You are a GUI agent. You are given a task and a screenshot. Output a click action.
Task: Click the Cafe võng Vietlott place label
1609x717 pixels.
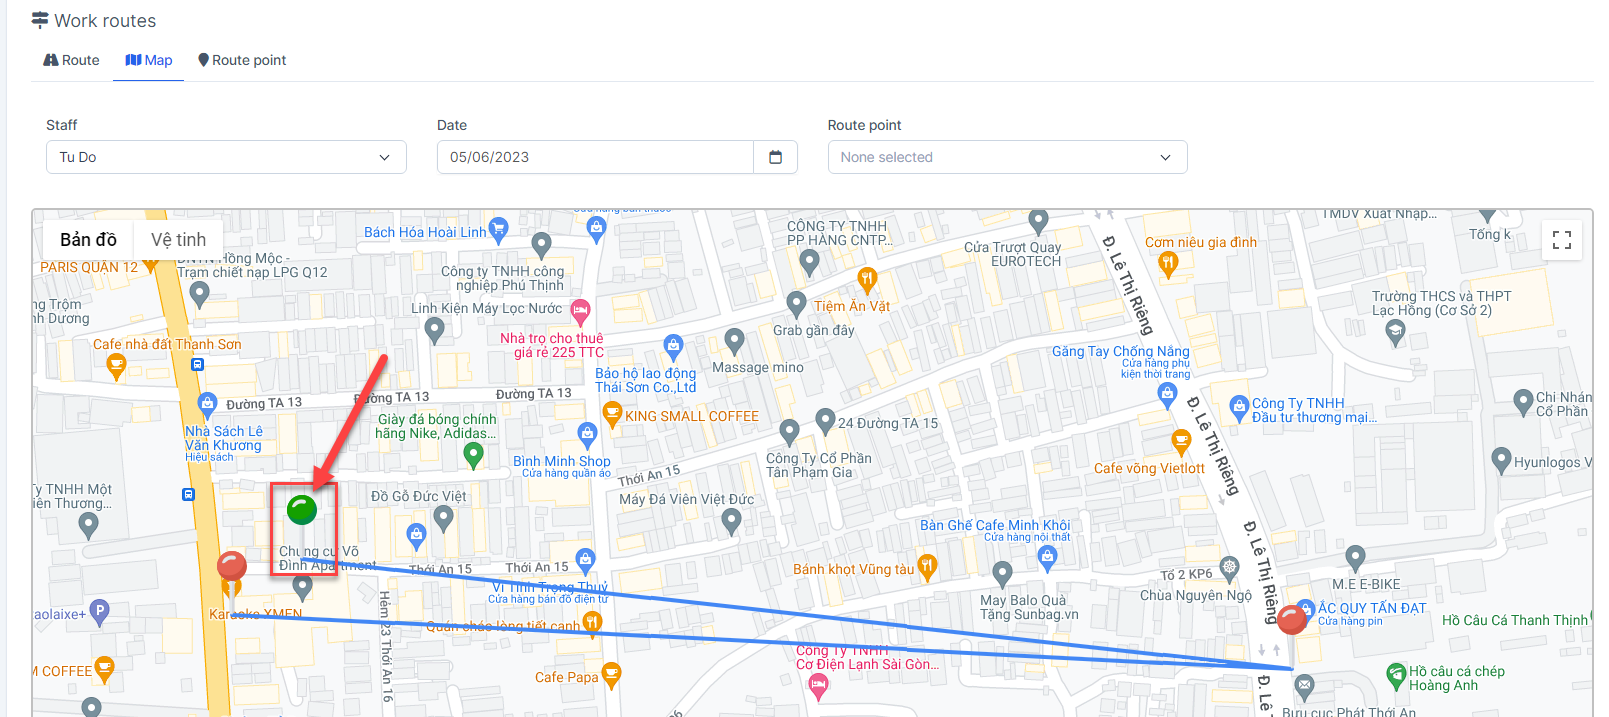coord(1148,468)
